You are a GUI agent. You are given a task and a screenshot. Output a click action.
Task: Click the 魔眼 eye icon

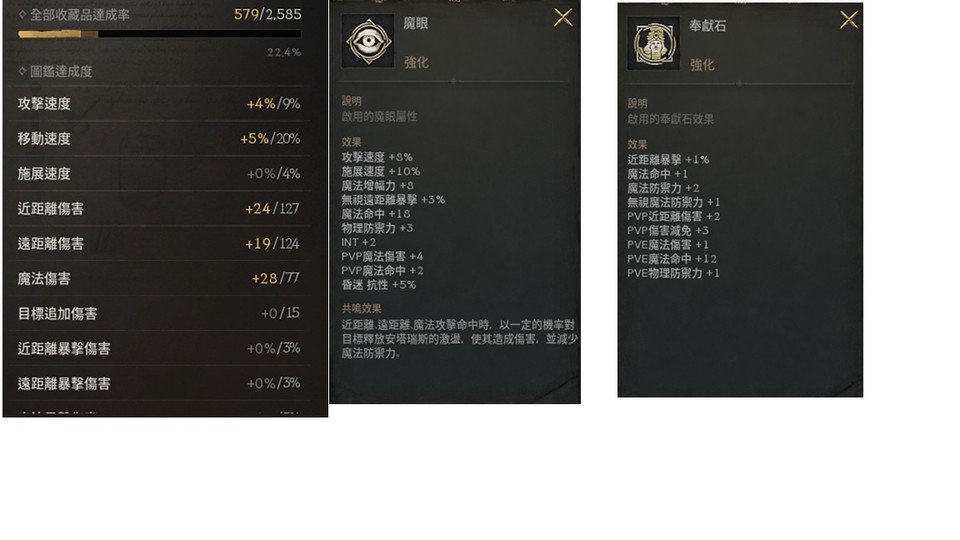367,41
